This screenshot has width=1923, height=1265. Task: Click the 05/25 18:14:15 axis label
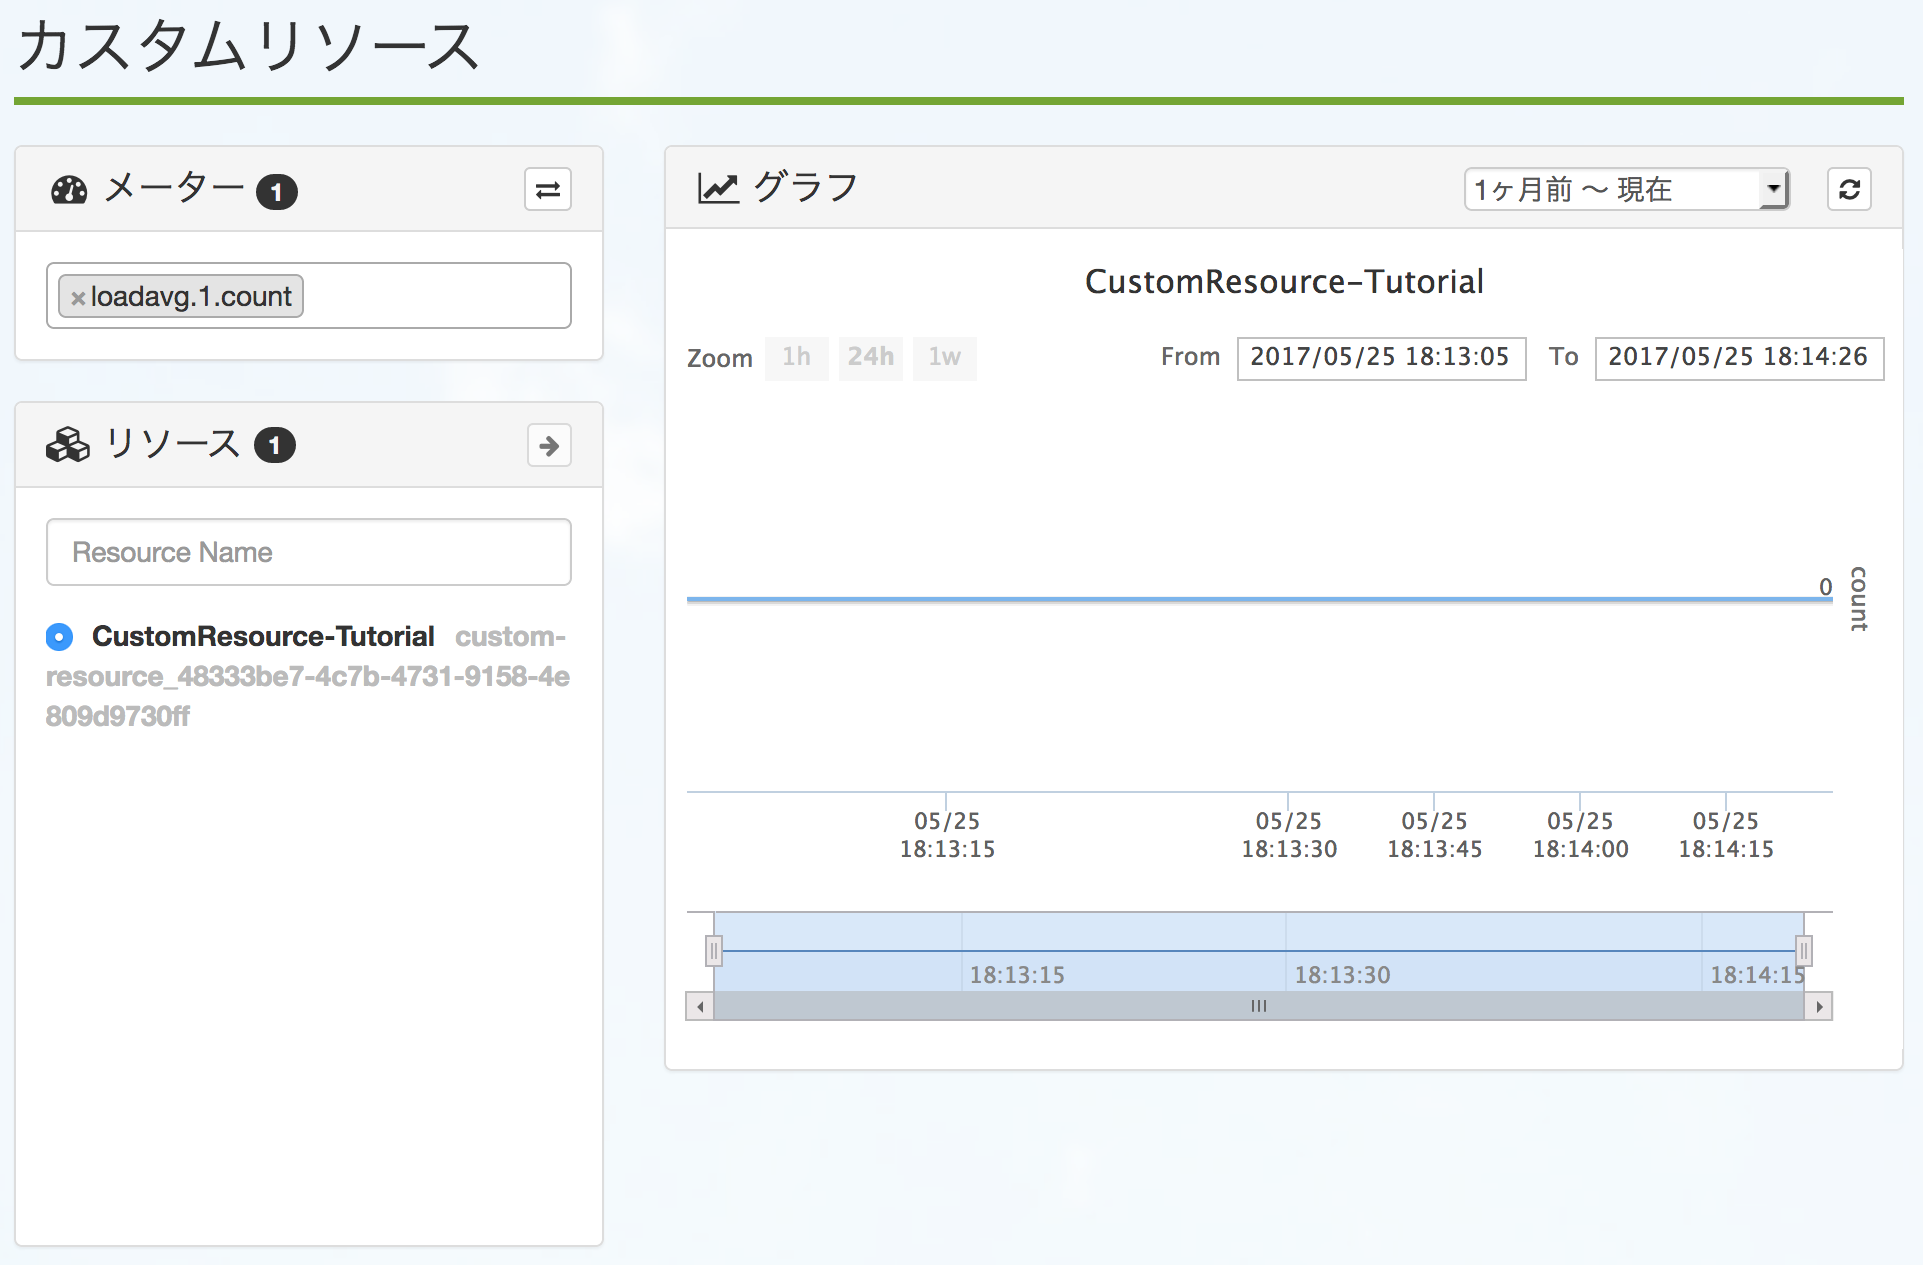point(1726,835)
